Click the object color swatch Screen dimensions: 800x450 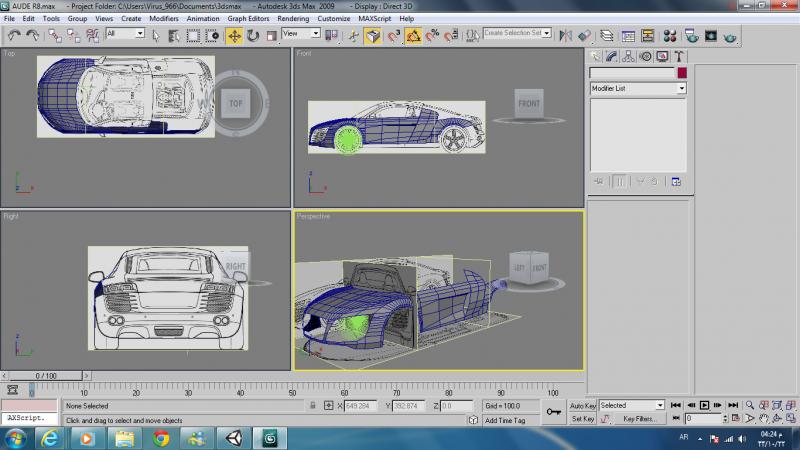click(x=682, y=73)
